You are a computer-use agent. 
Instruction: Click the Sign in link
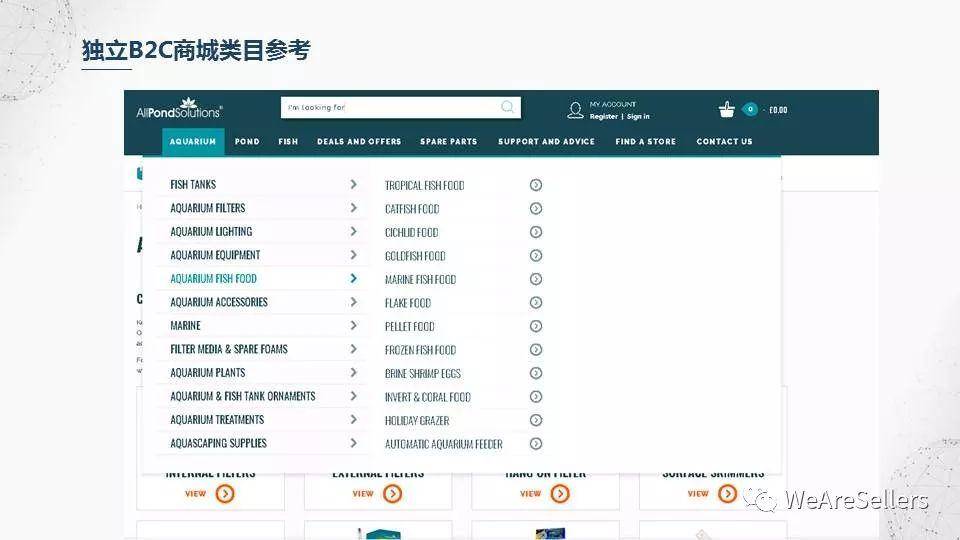(x=638, y=116)
